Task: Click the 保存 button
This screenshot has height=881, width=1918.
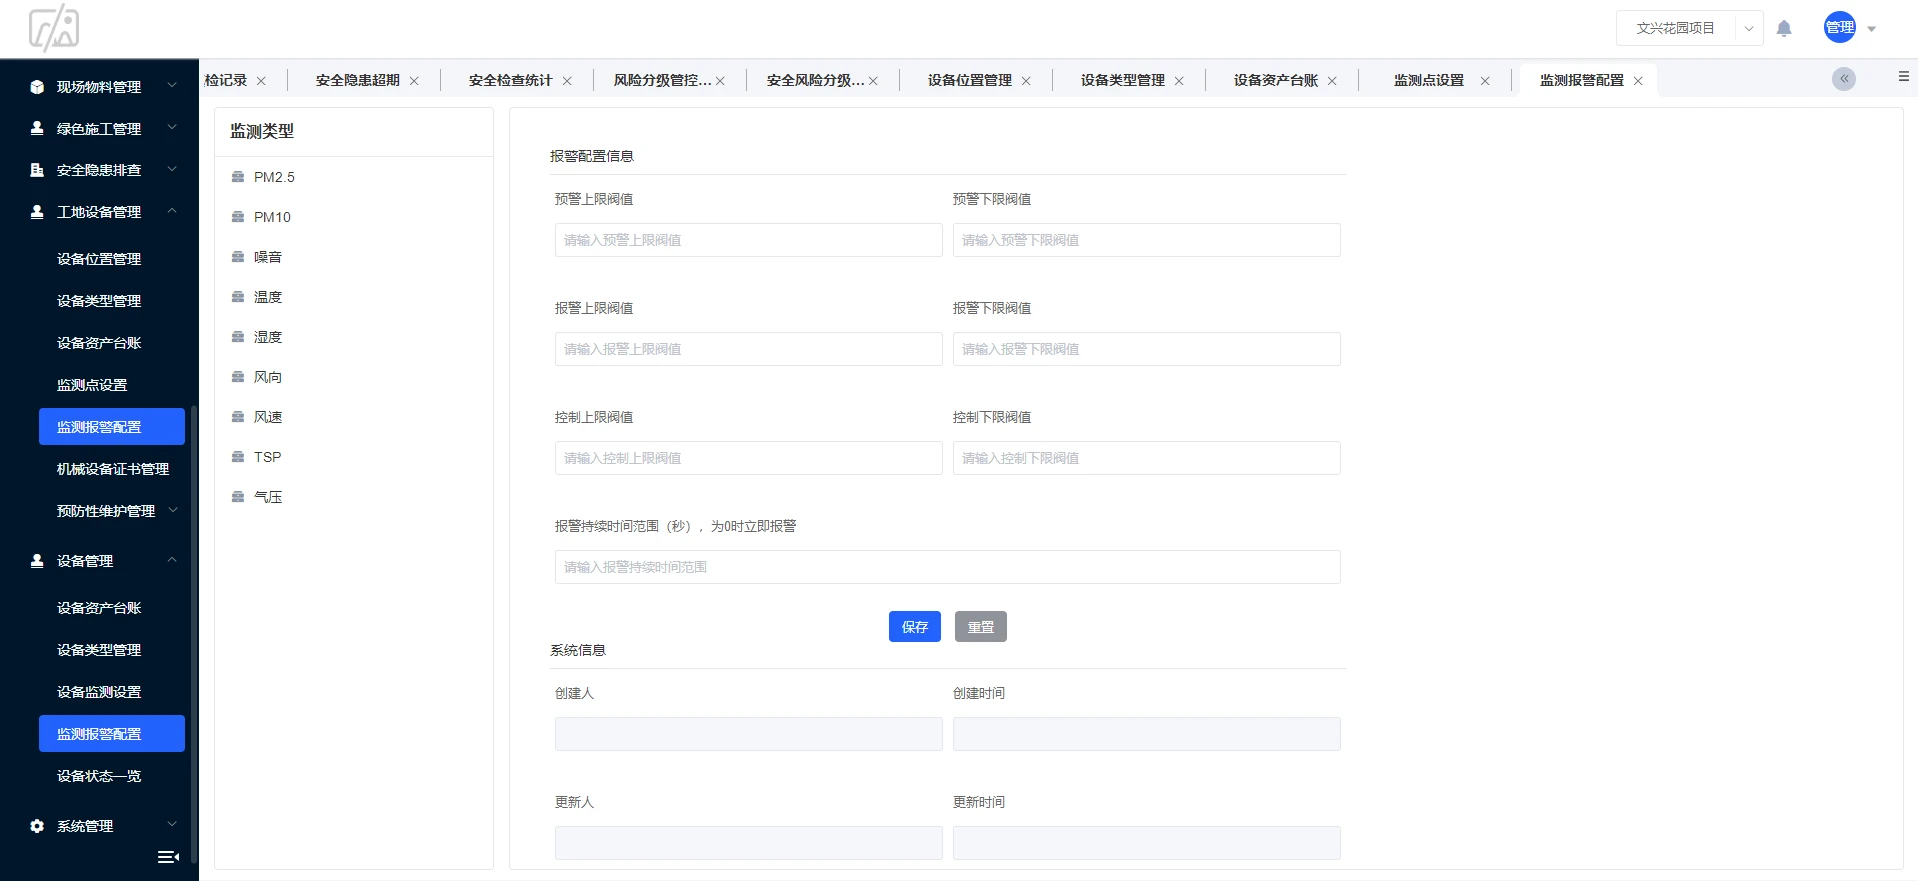Action: [x=915, y=627]
